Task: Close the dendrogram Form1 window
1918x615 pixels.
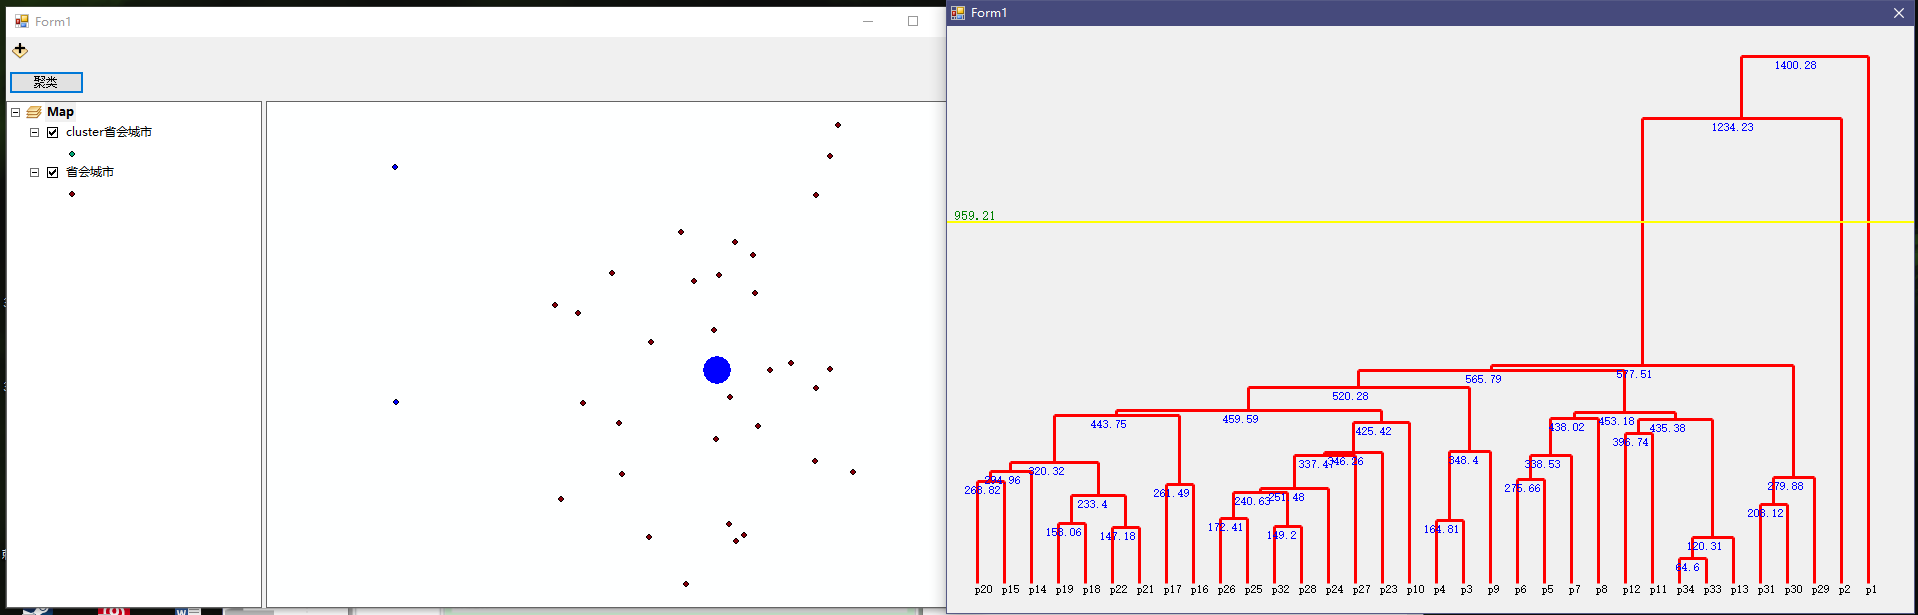Action: point(1898,13)
